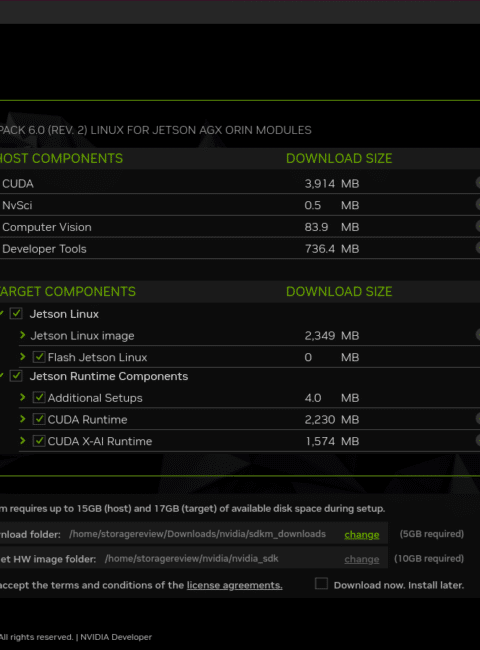Enable Download now. Install later. checkbox
The image size is (480, 650).
(x=321, y=584)
